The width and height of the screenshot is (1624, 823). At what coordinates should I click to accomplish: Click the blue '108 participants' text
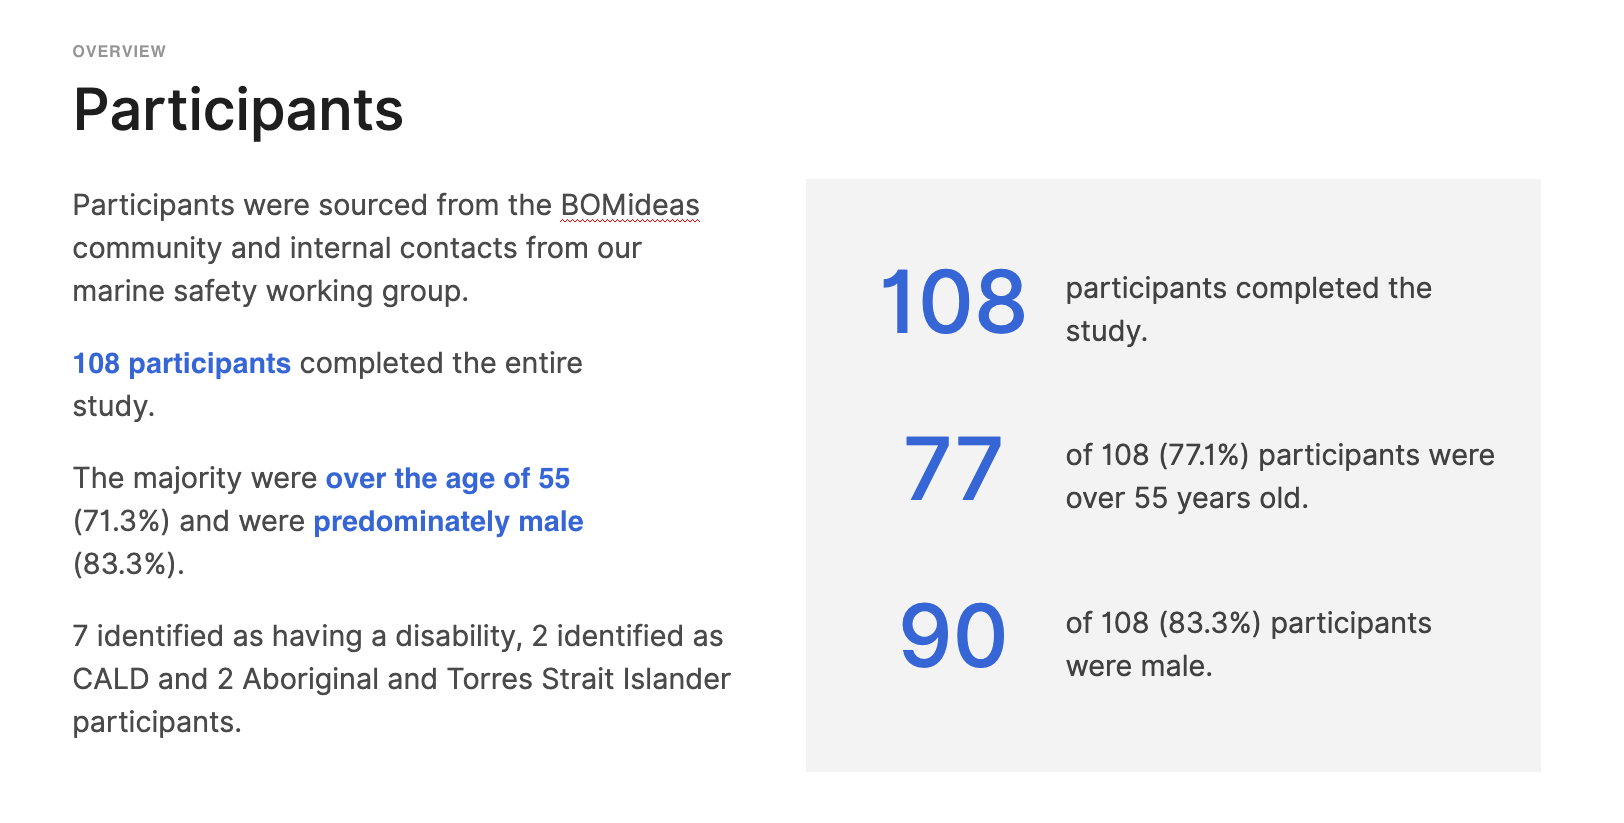[x=182, y=363]
